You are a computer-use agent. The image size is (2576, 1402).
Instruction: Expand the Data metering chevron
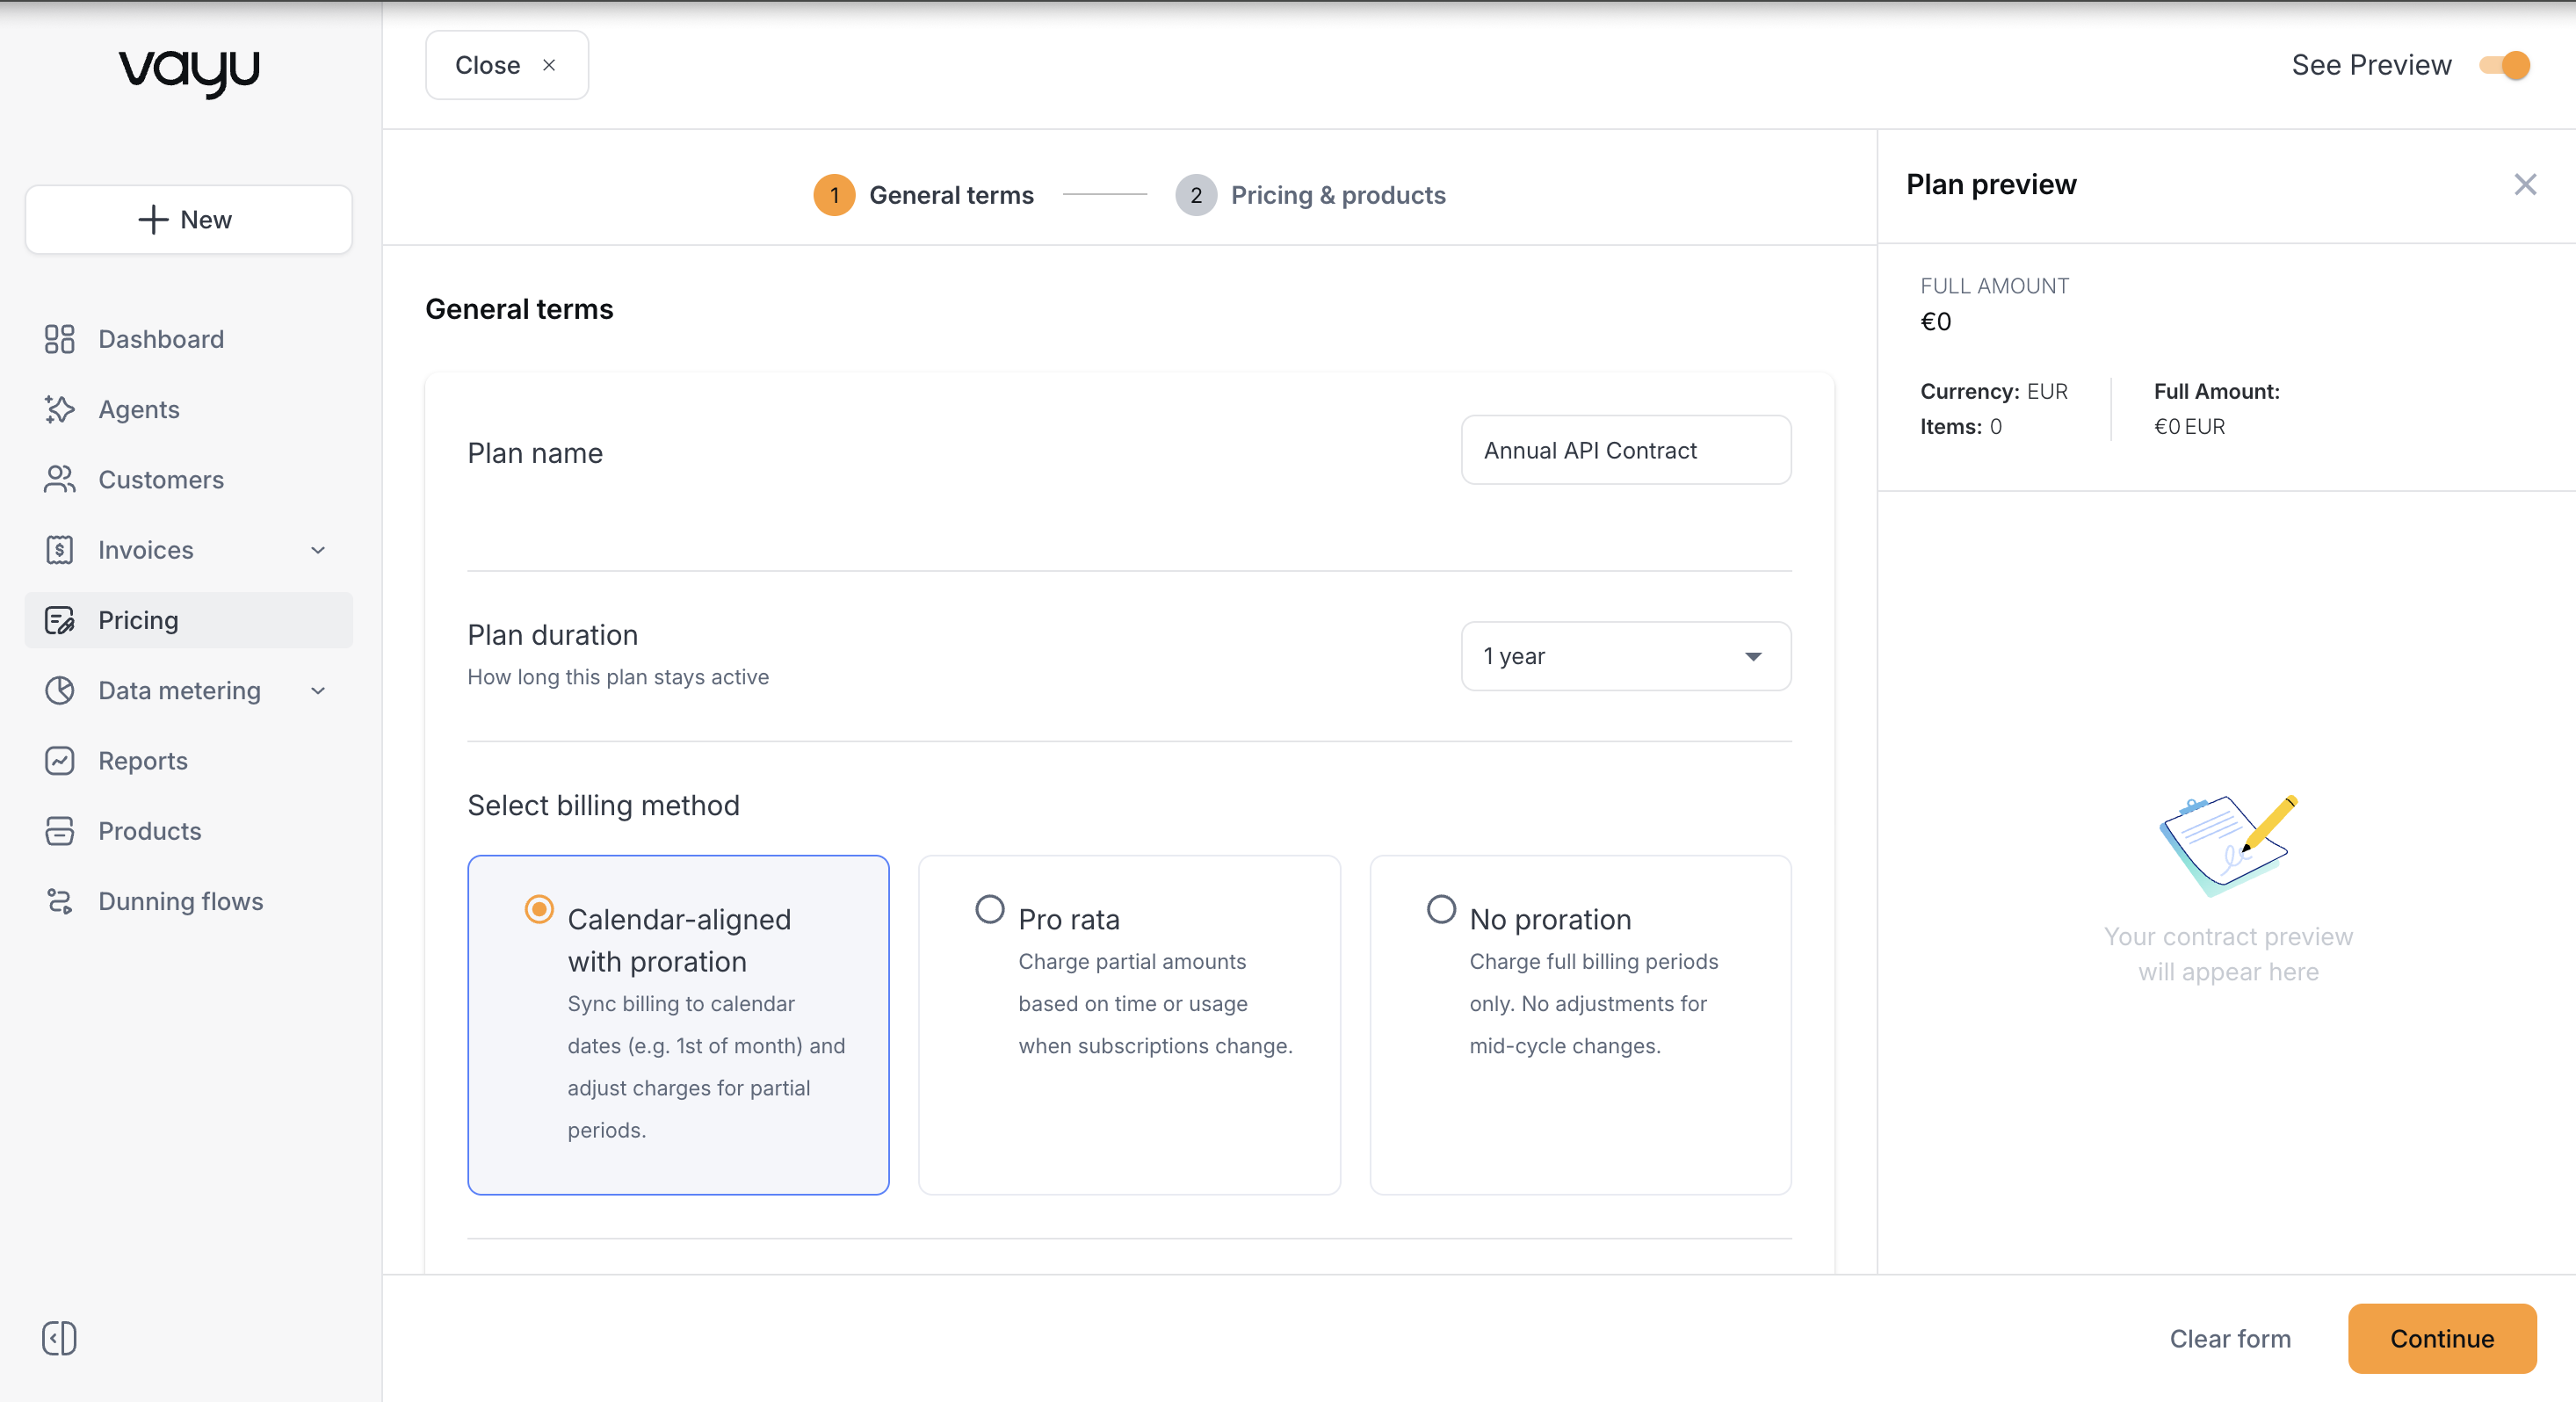pos(318,690)
